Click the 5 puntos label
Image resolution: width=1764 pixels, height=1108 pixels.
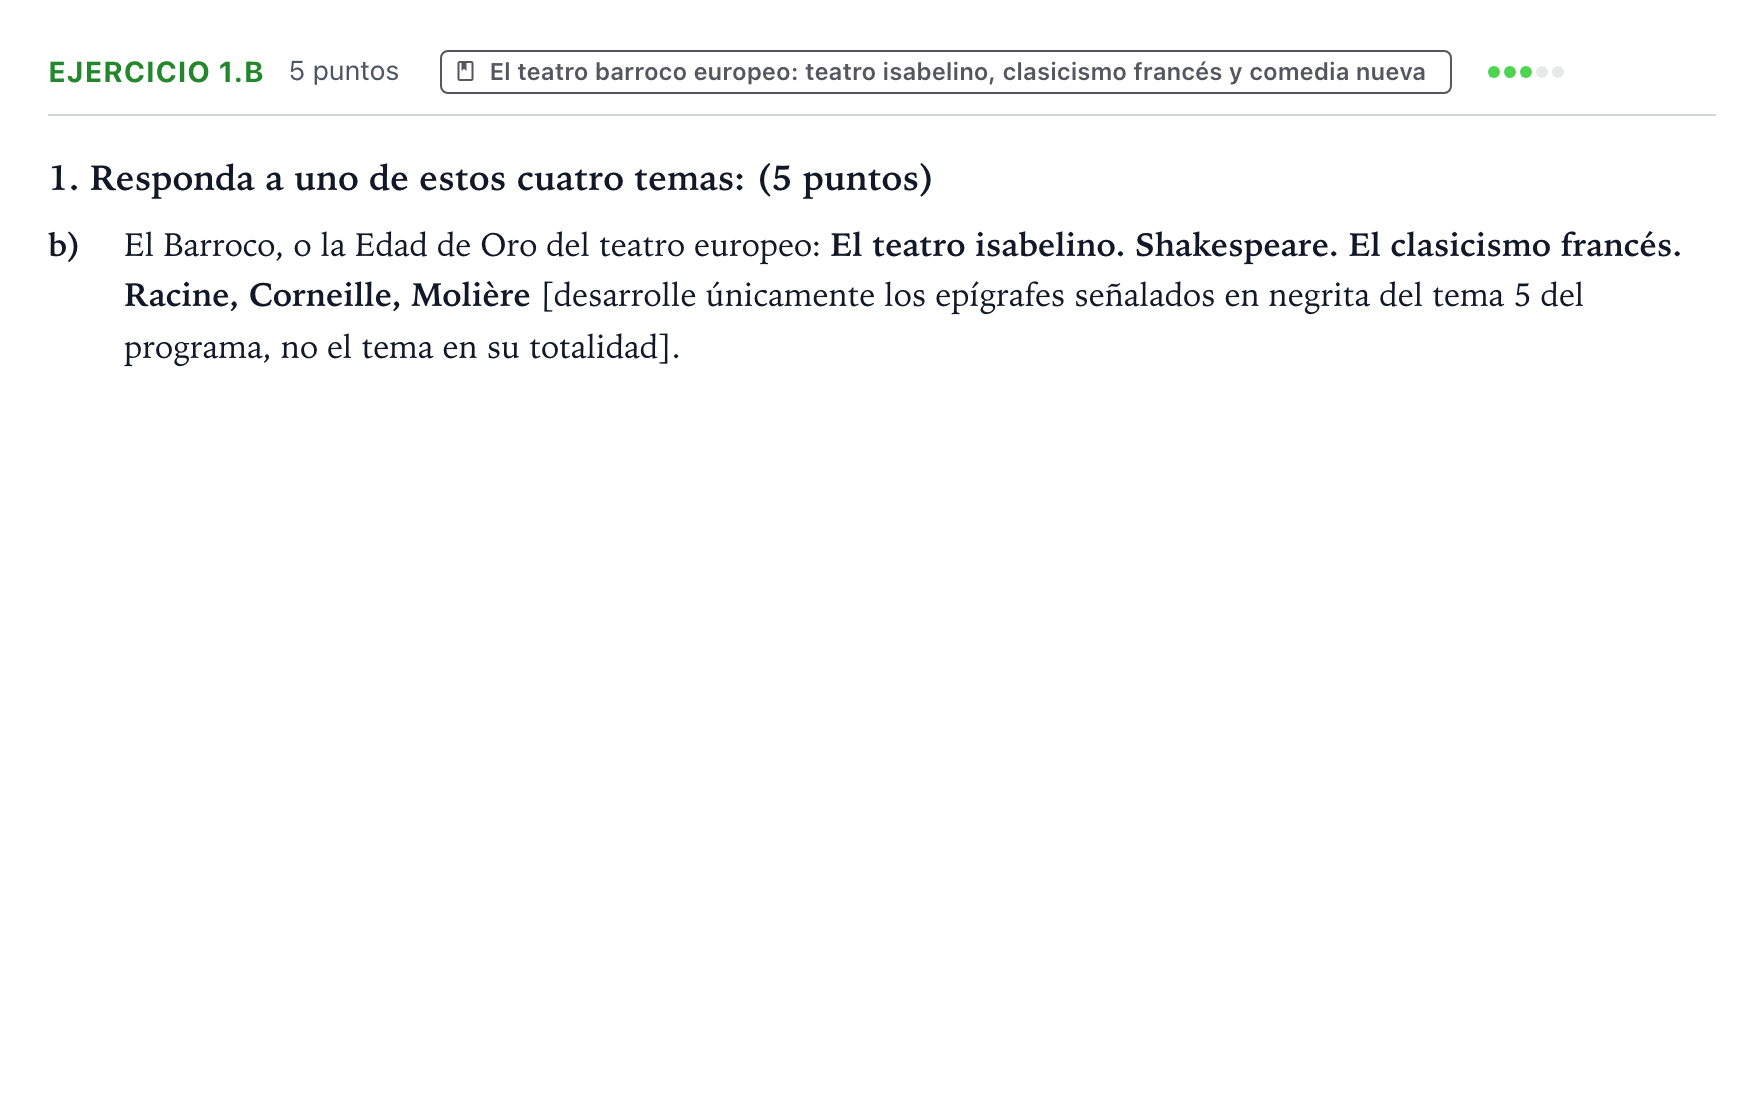tap(344, 72)
